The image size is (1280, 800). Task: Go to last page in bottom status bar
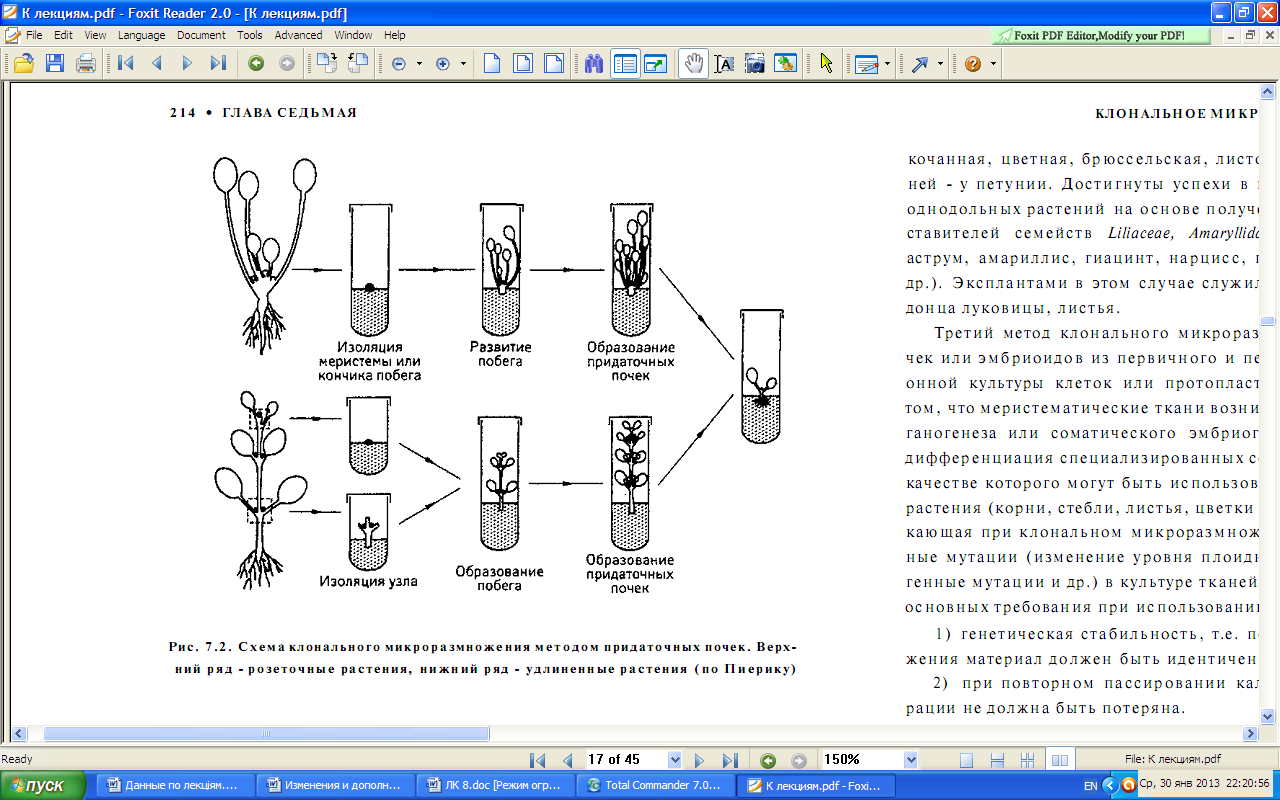click(x=729, y=760)
